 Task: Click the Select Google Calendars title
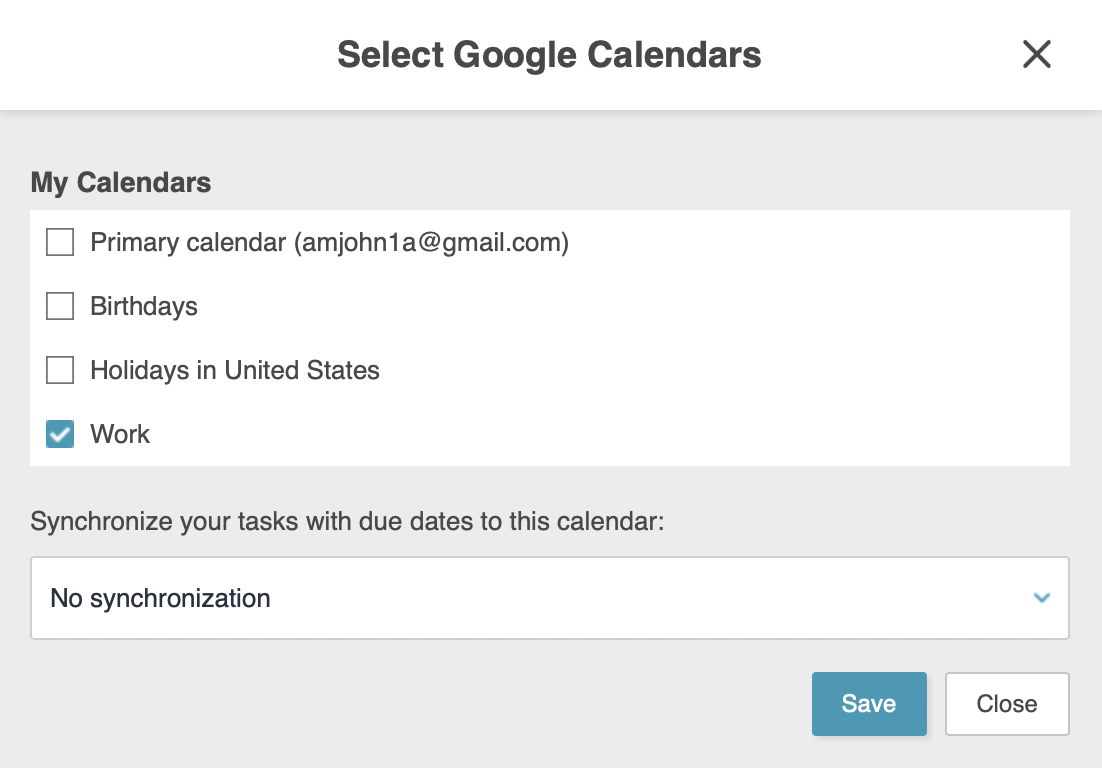(549, 54)
